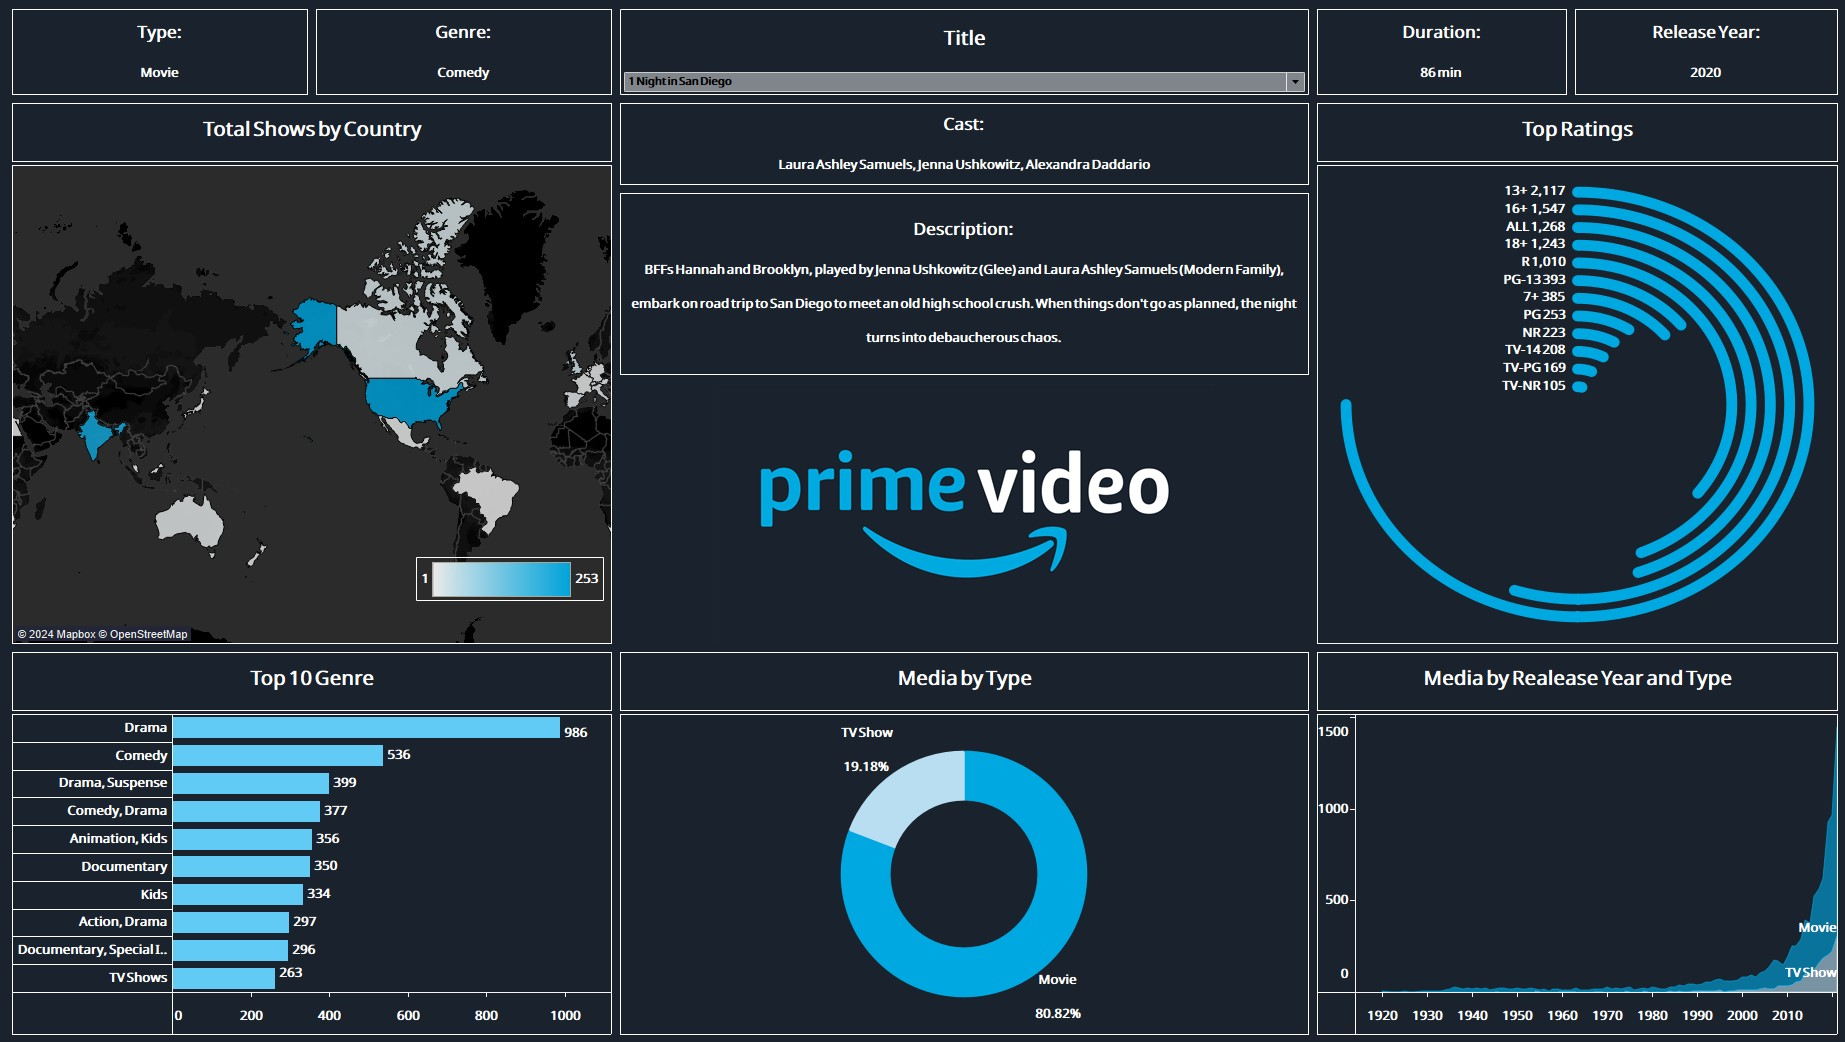Viewport: 1845px width, 1042px height.
Task: Click the 'Drama, Suspense' bar
Action: pos(251,783)
